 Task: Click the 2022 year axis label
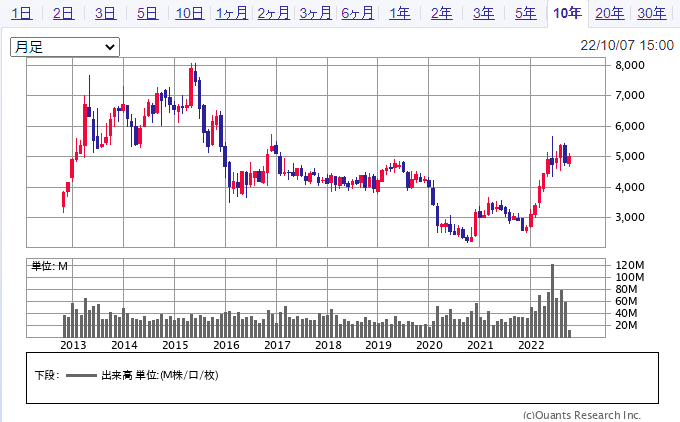click(x=531, y=345)
